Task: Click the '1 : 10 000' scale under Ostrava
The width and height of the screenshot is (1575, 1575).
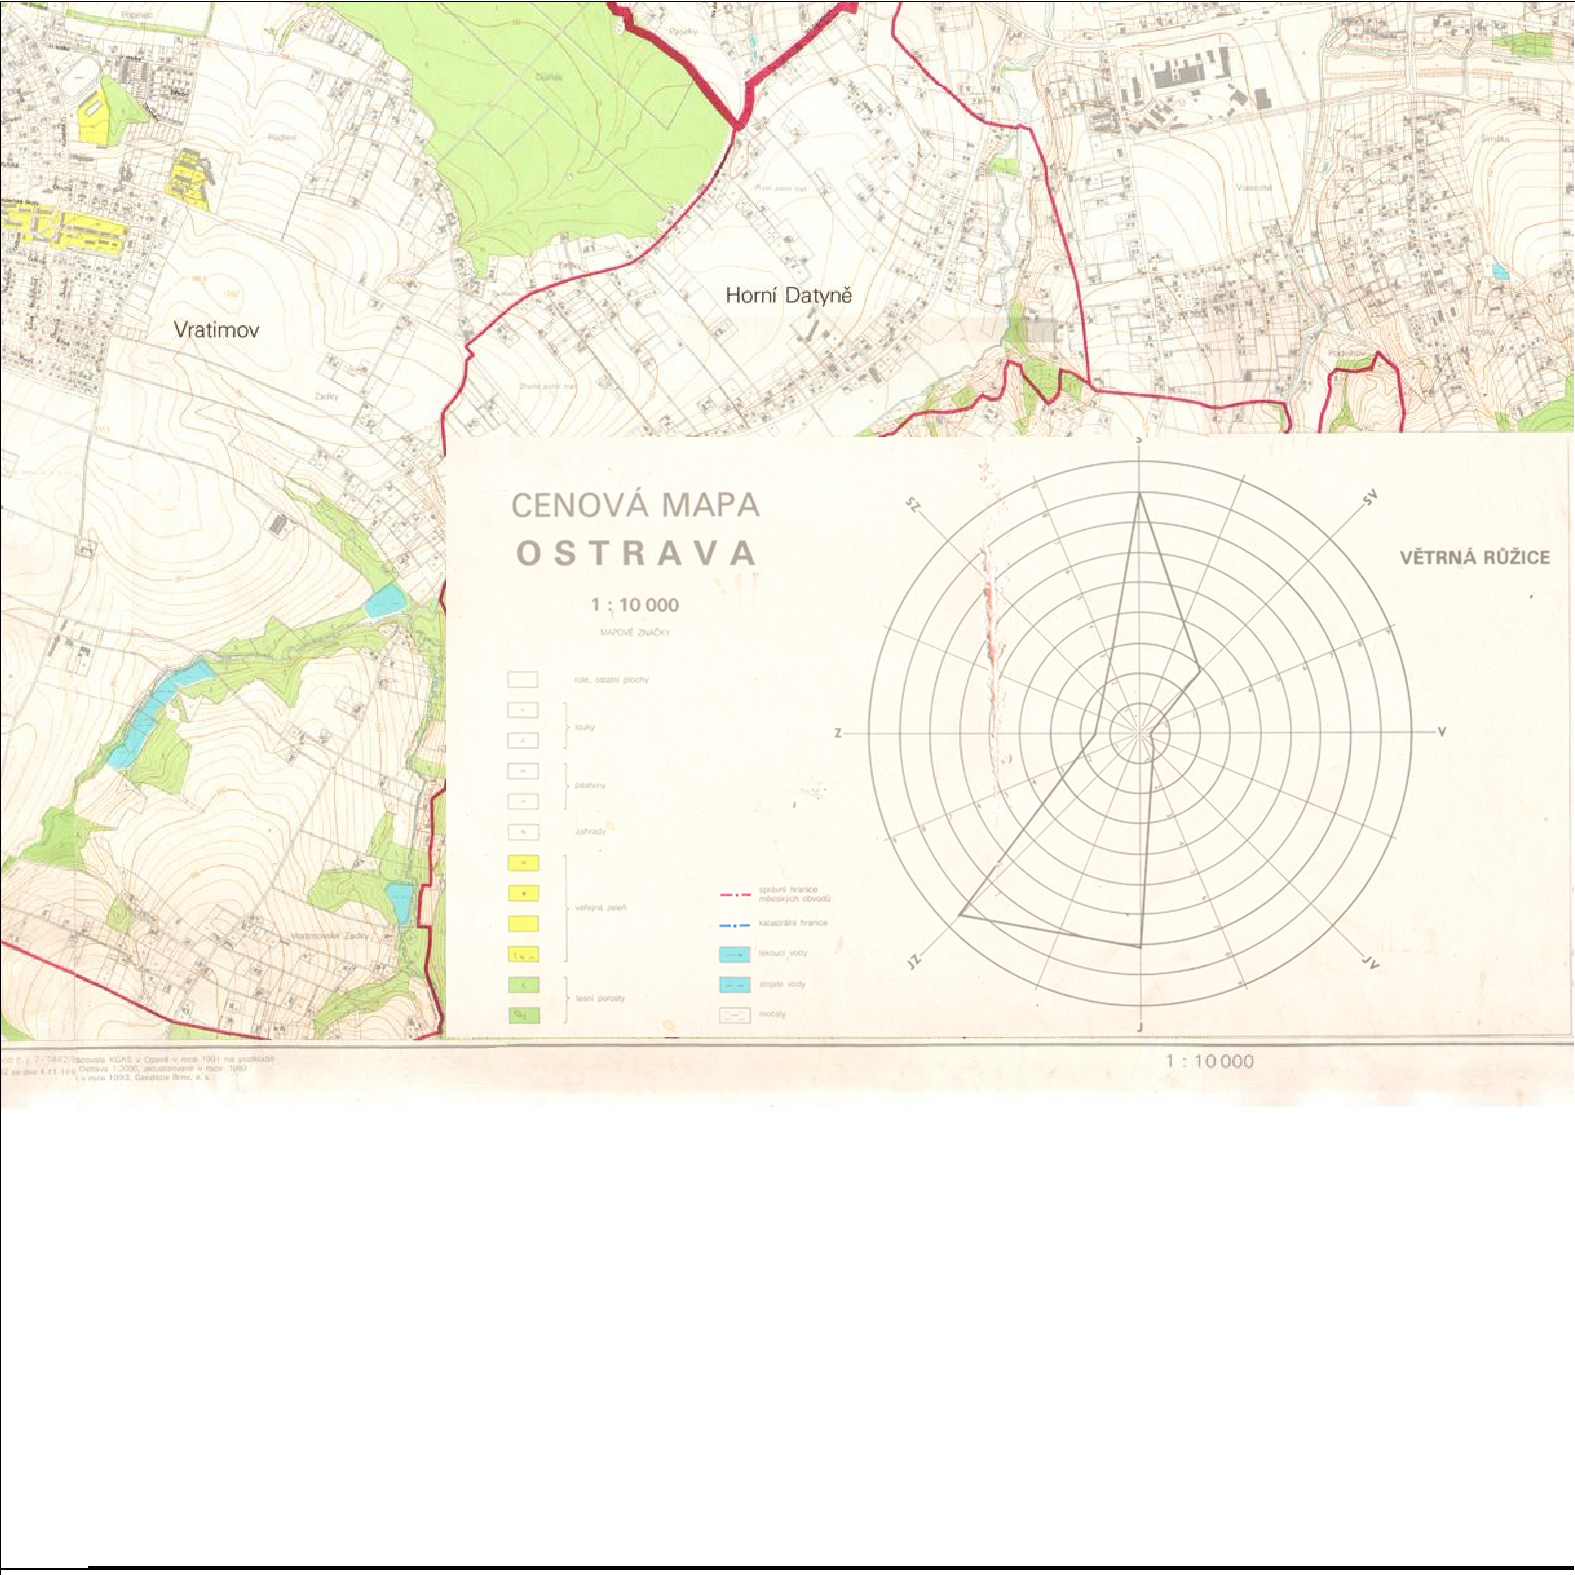Action: click(635, 605)
